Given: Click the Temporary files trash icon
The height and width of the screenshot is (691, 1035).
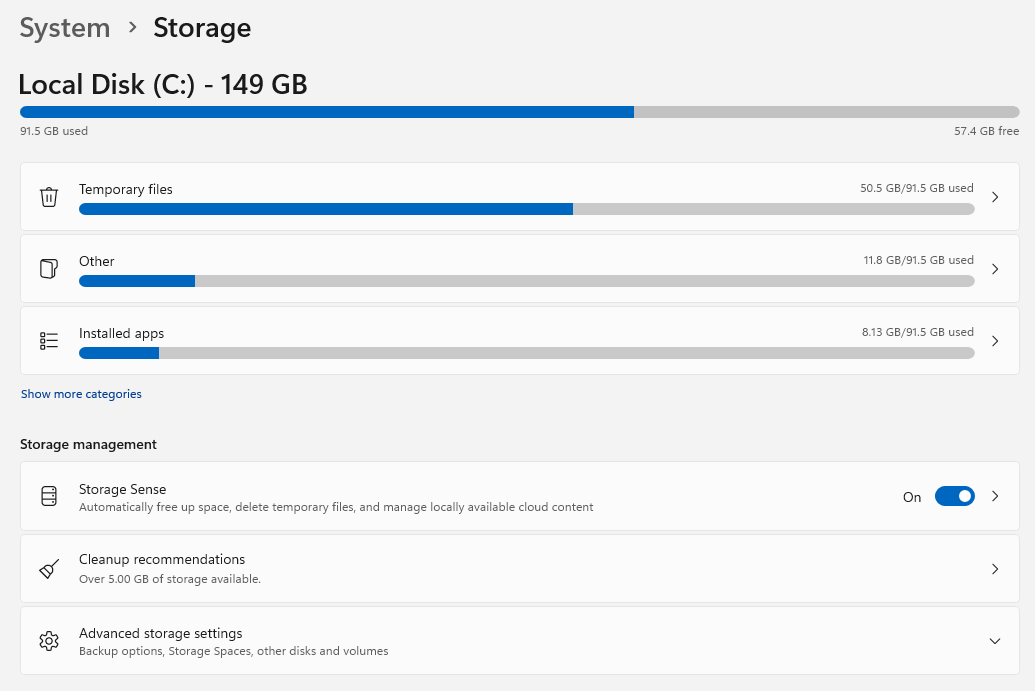Looking at the screenshot, I should point(48,197).
